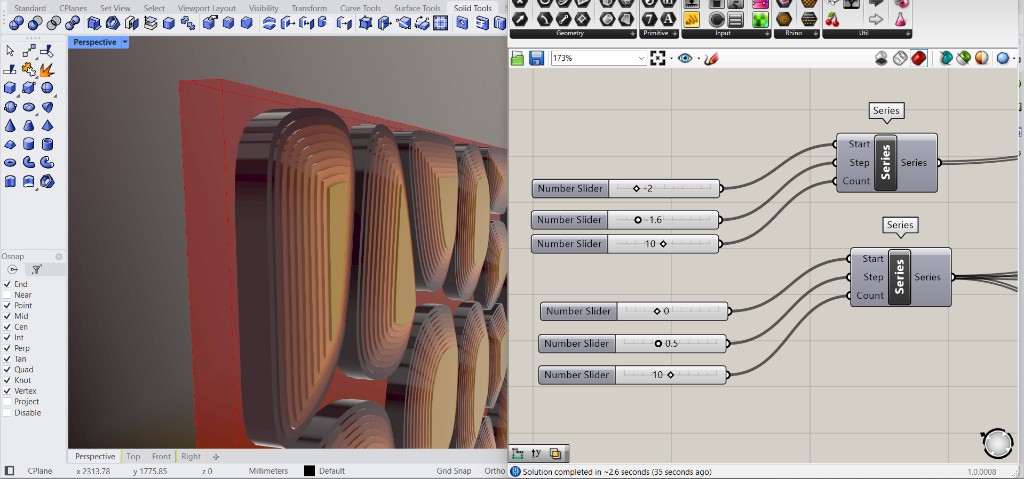Screen dimensions: 1024x479
Task: Toggle Grid Snap in status bar
Action: (454, 471)
